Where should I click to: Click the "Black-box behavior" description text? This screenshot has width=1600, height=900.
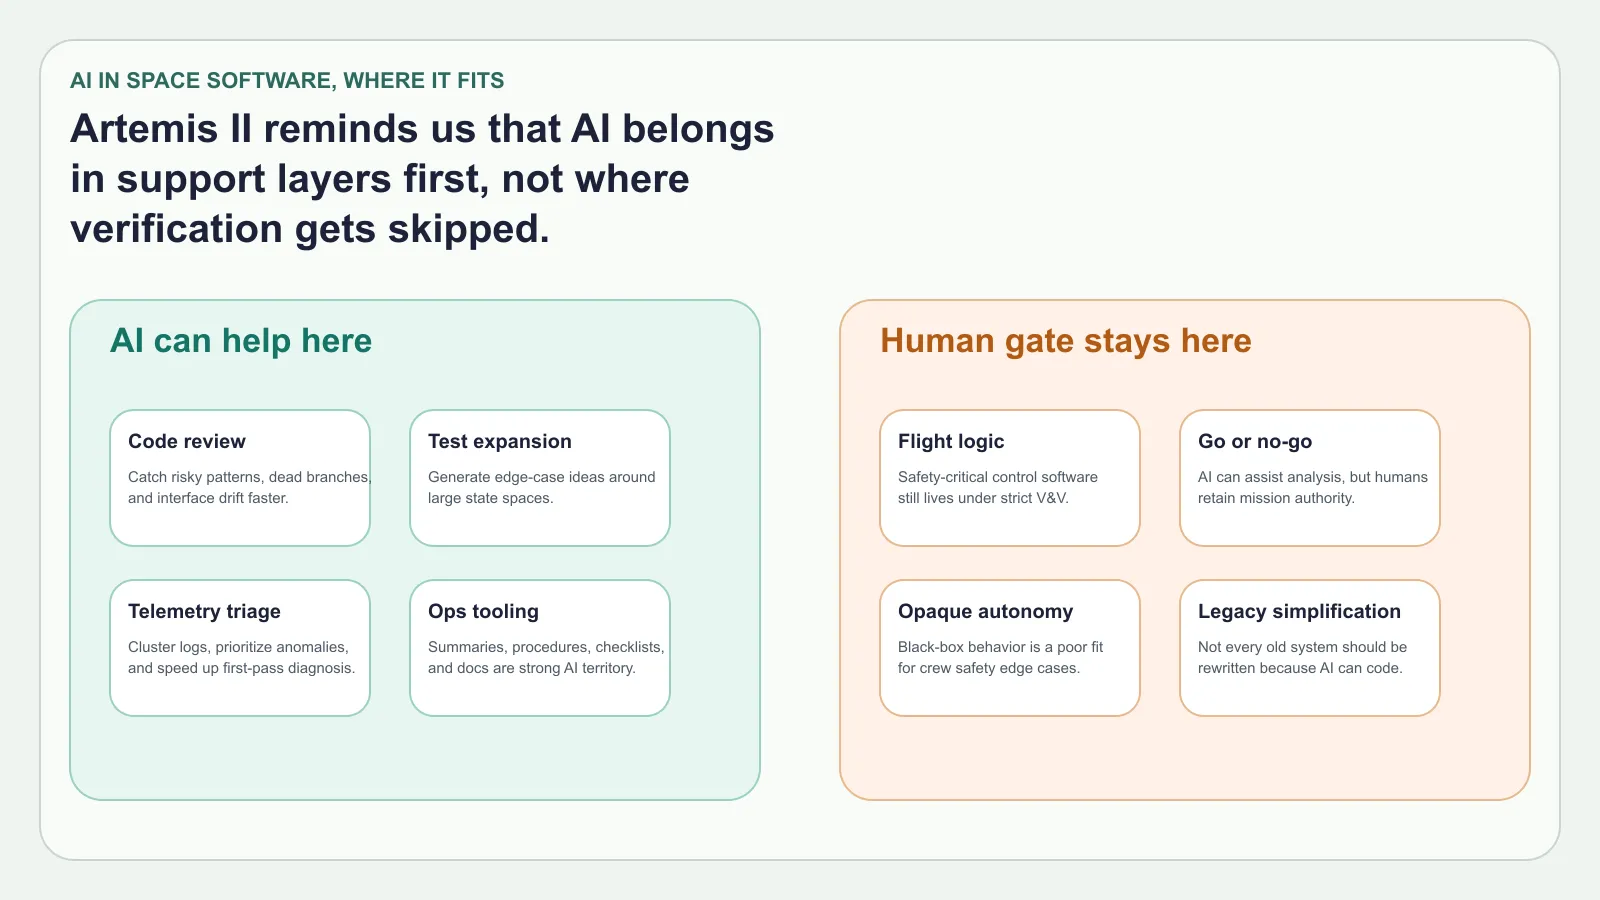click(x=1000, y=658)
